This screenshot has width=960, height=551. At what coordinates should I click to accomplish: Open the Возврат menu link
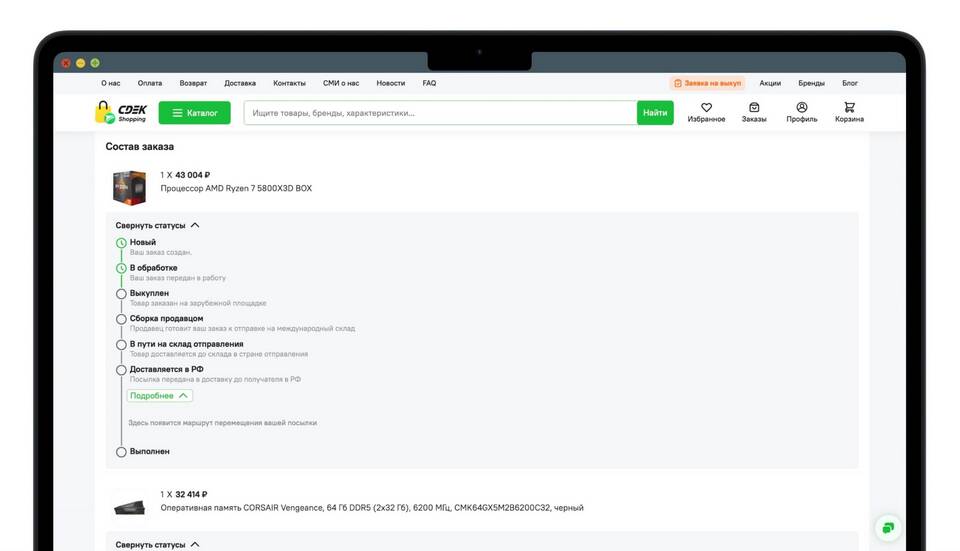click(x=193, y=83)
